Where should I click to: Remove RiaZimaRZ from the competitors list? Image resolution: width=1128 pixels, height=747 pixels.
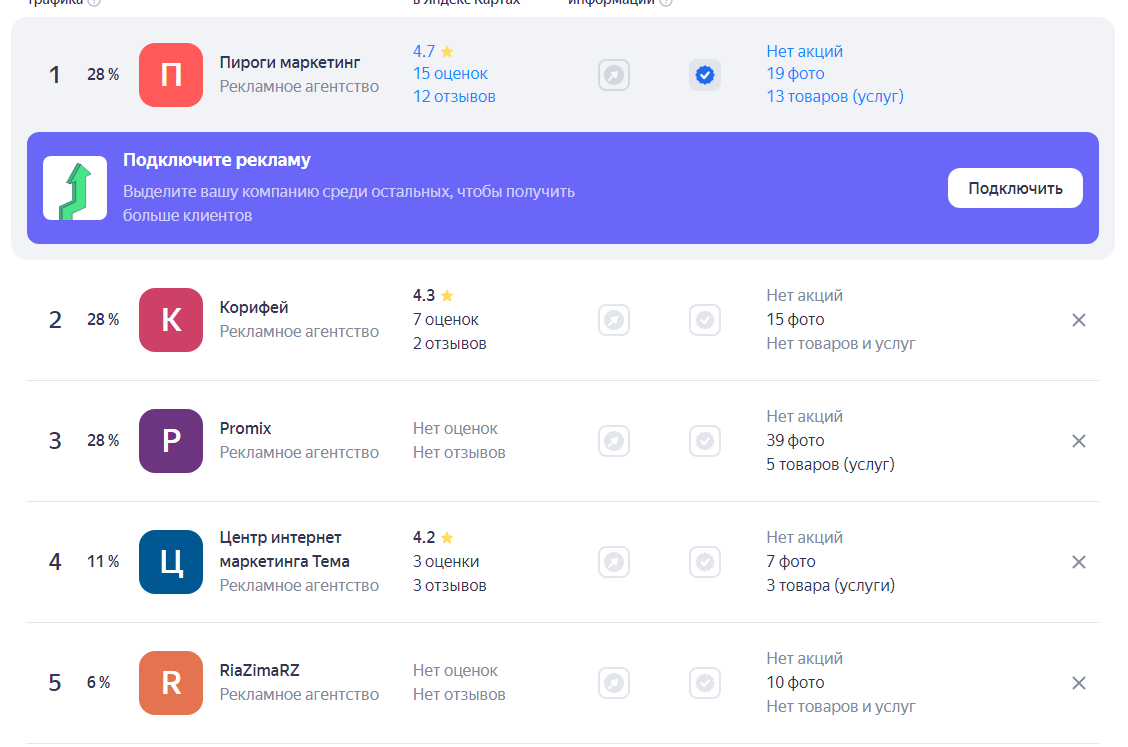pyautogui.click(x=1078, y=682)
